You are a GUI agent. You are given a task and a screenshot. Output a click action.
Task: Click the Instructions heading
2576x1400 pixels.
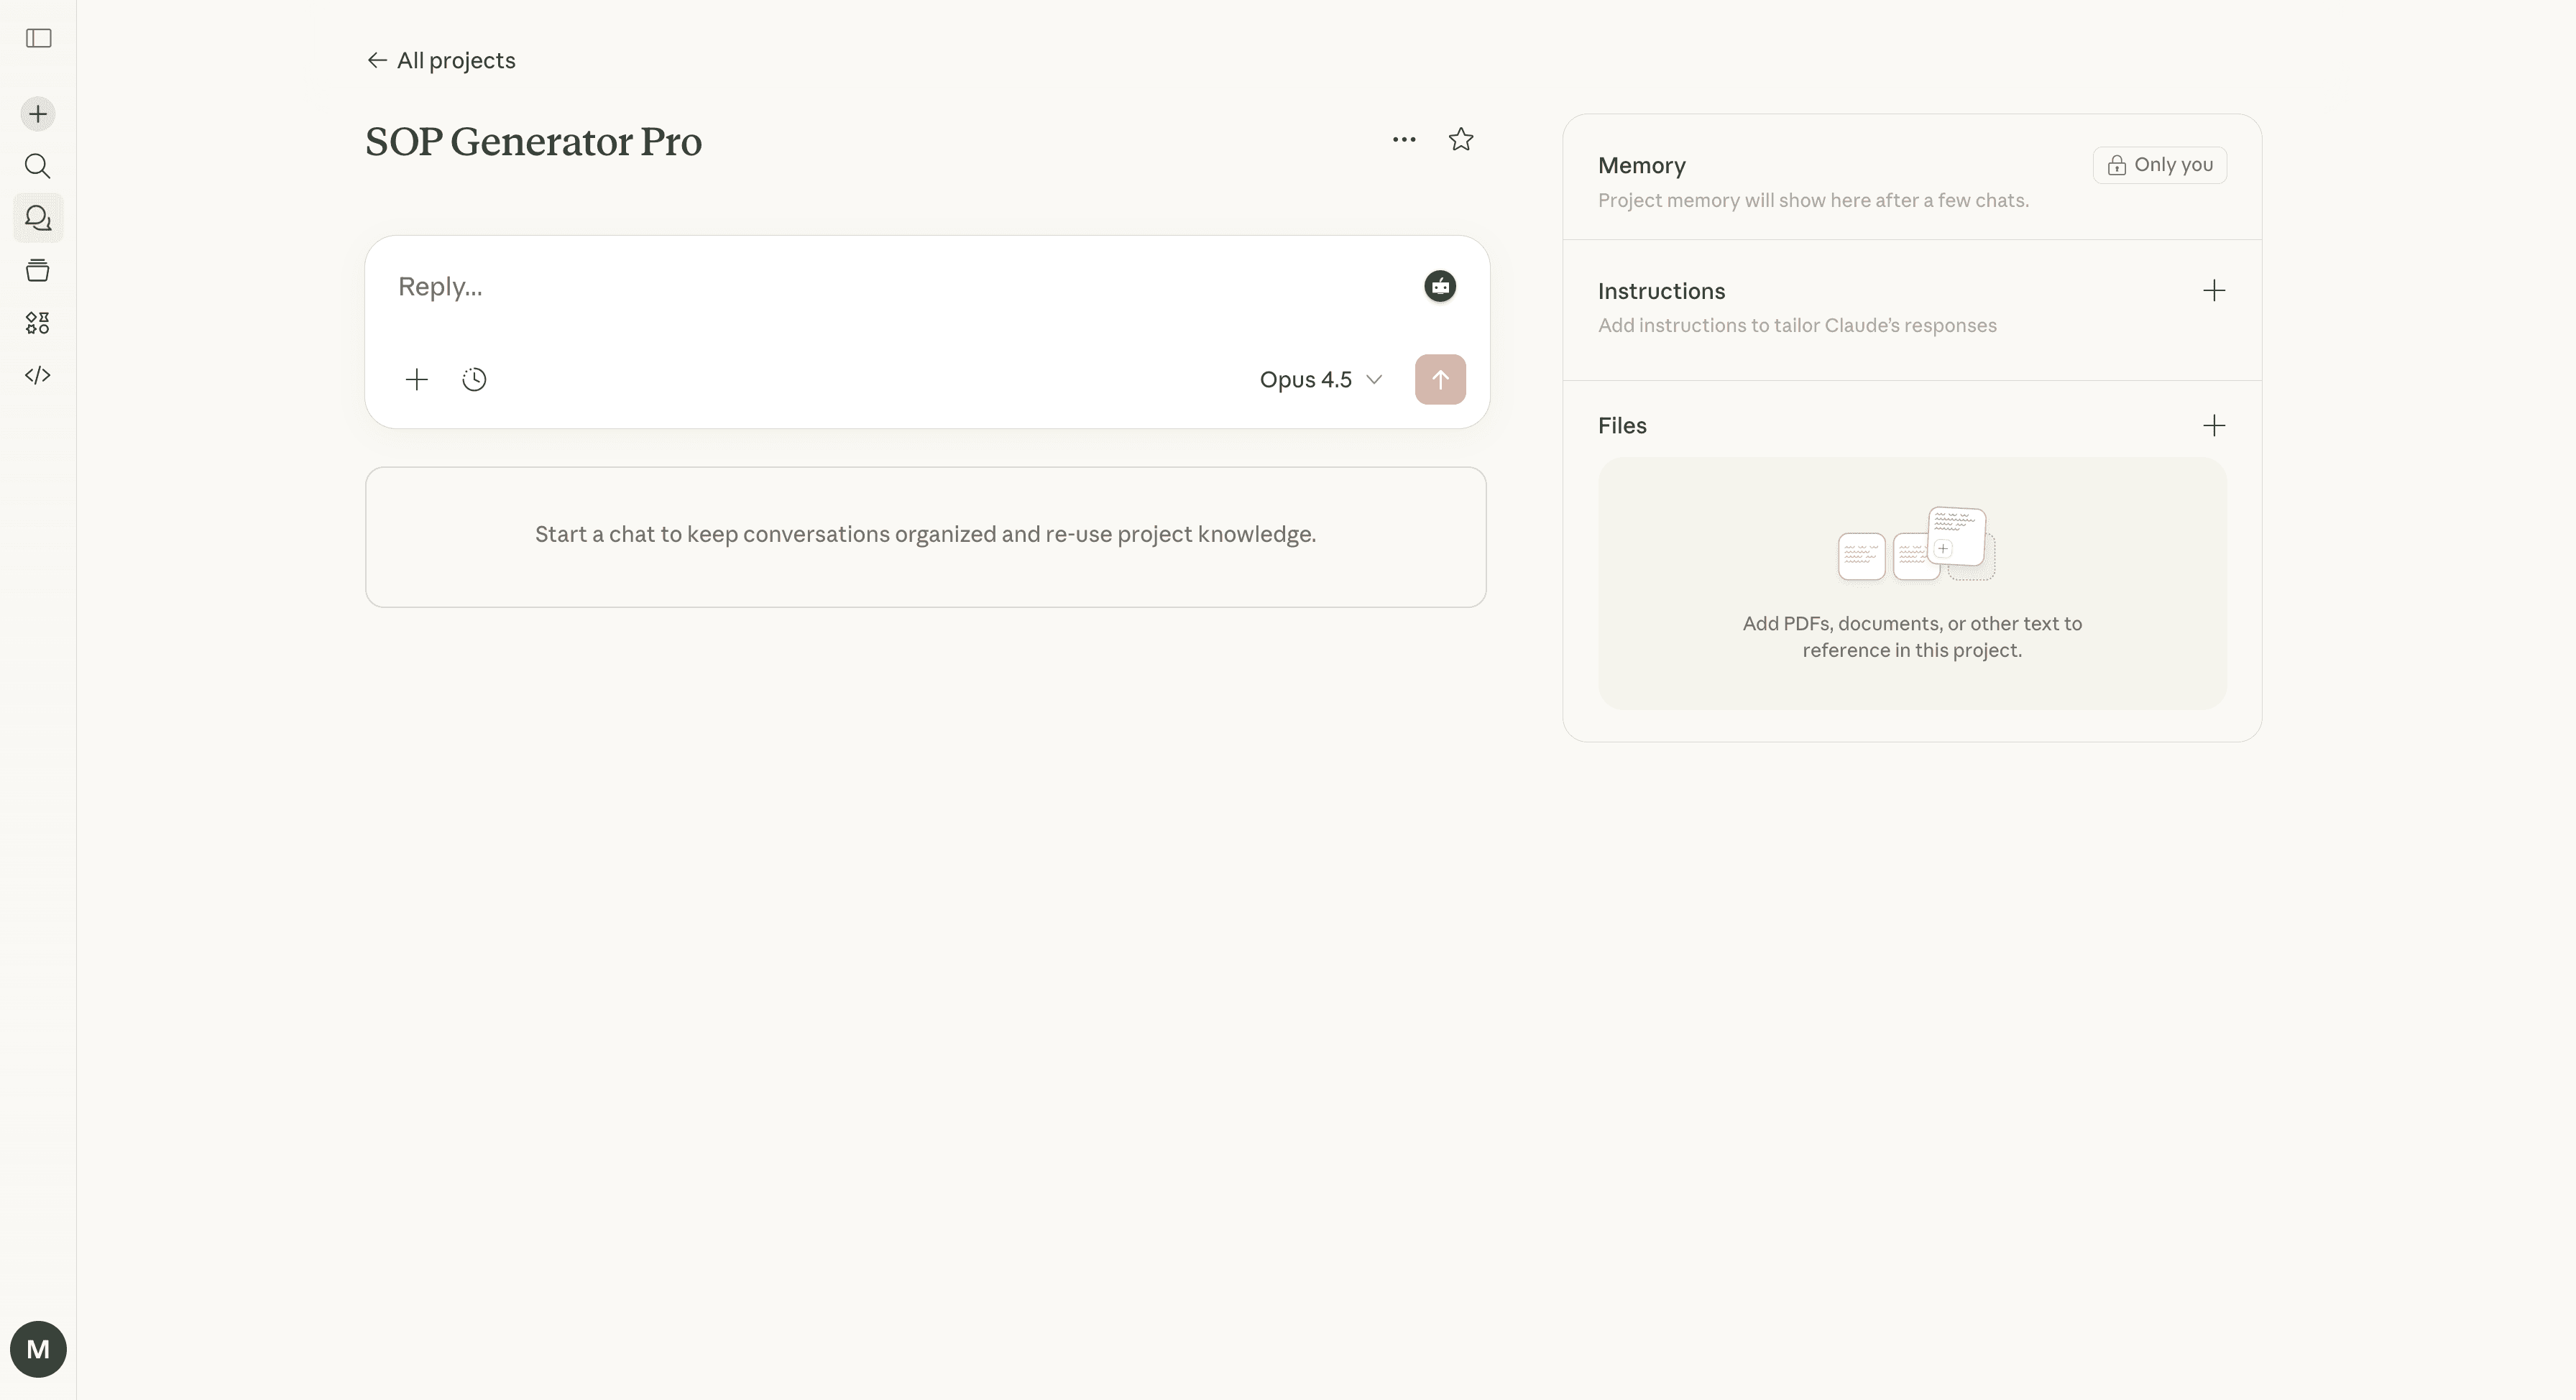(x=1661, y=291)
